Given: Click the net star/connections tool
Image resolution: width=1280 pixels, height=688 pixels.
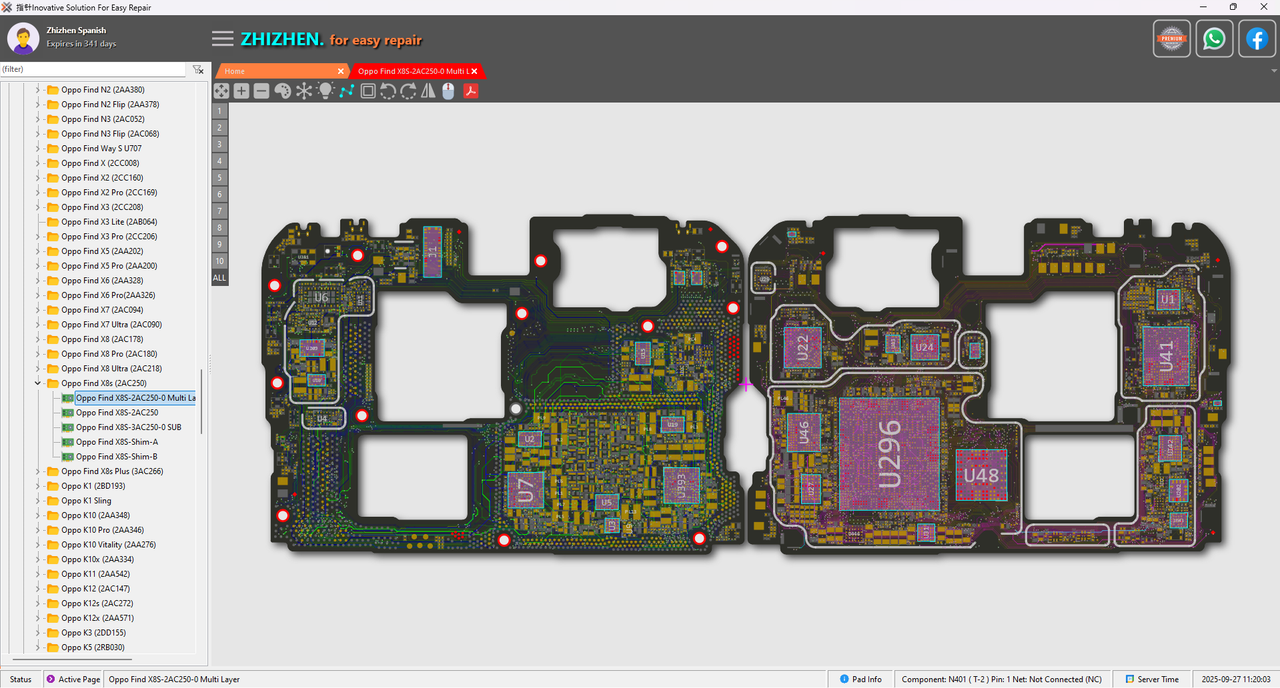Looking at the screenshot, I should coord(304,91).
